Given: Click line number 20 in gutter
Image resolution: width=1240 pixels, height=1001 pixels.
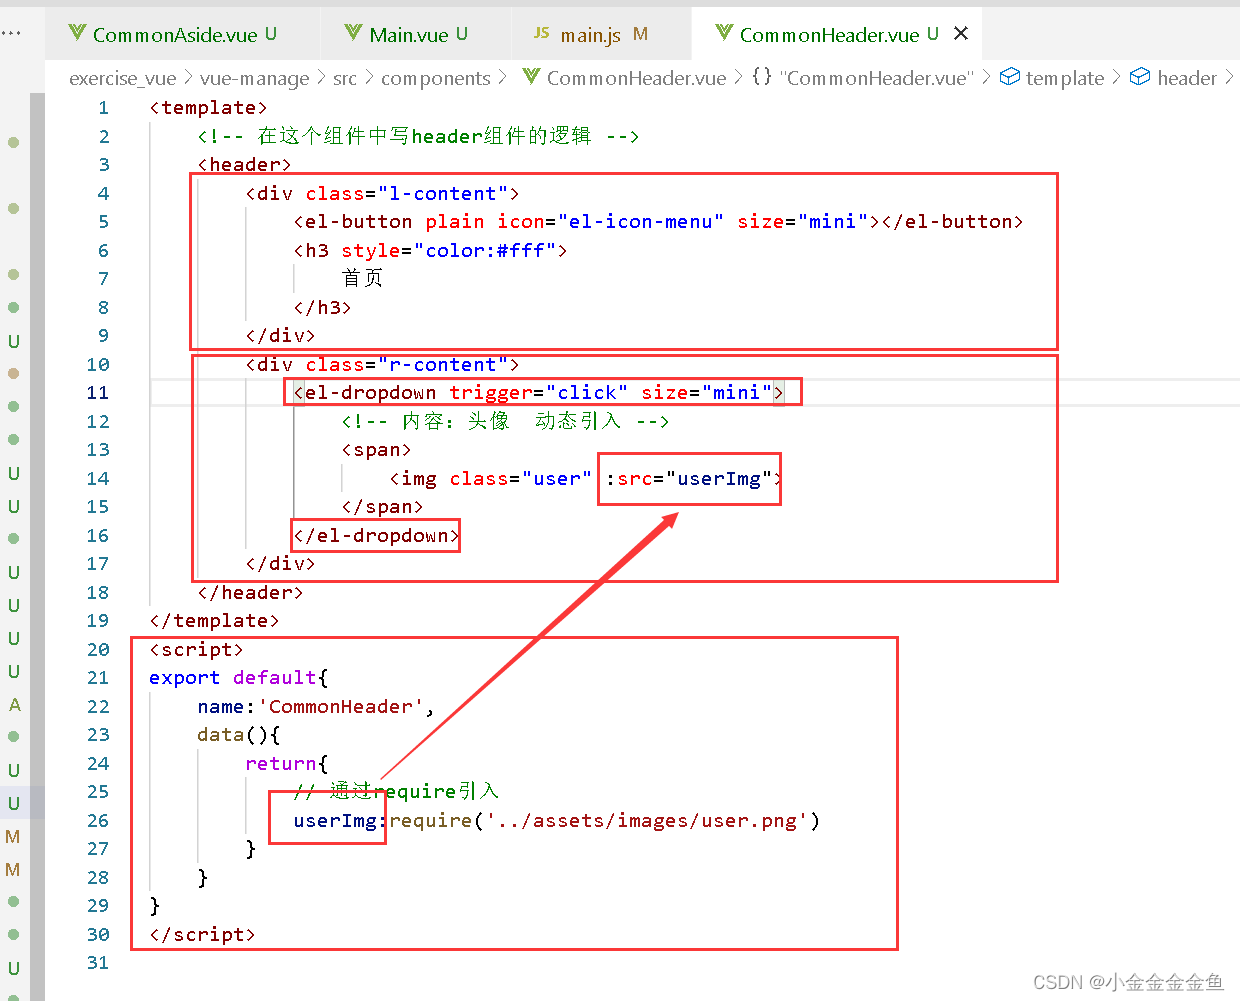Looking at the screenshot, I should [x=97, y=650].
